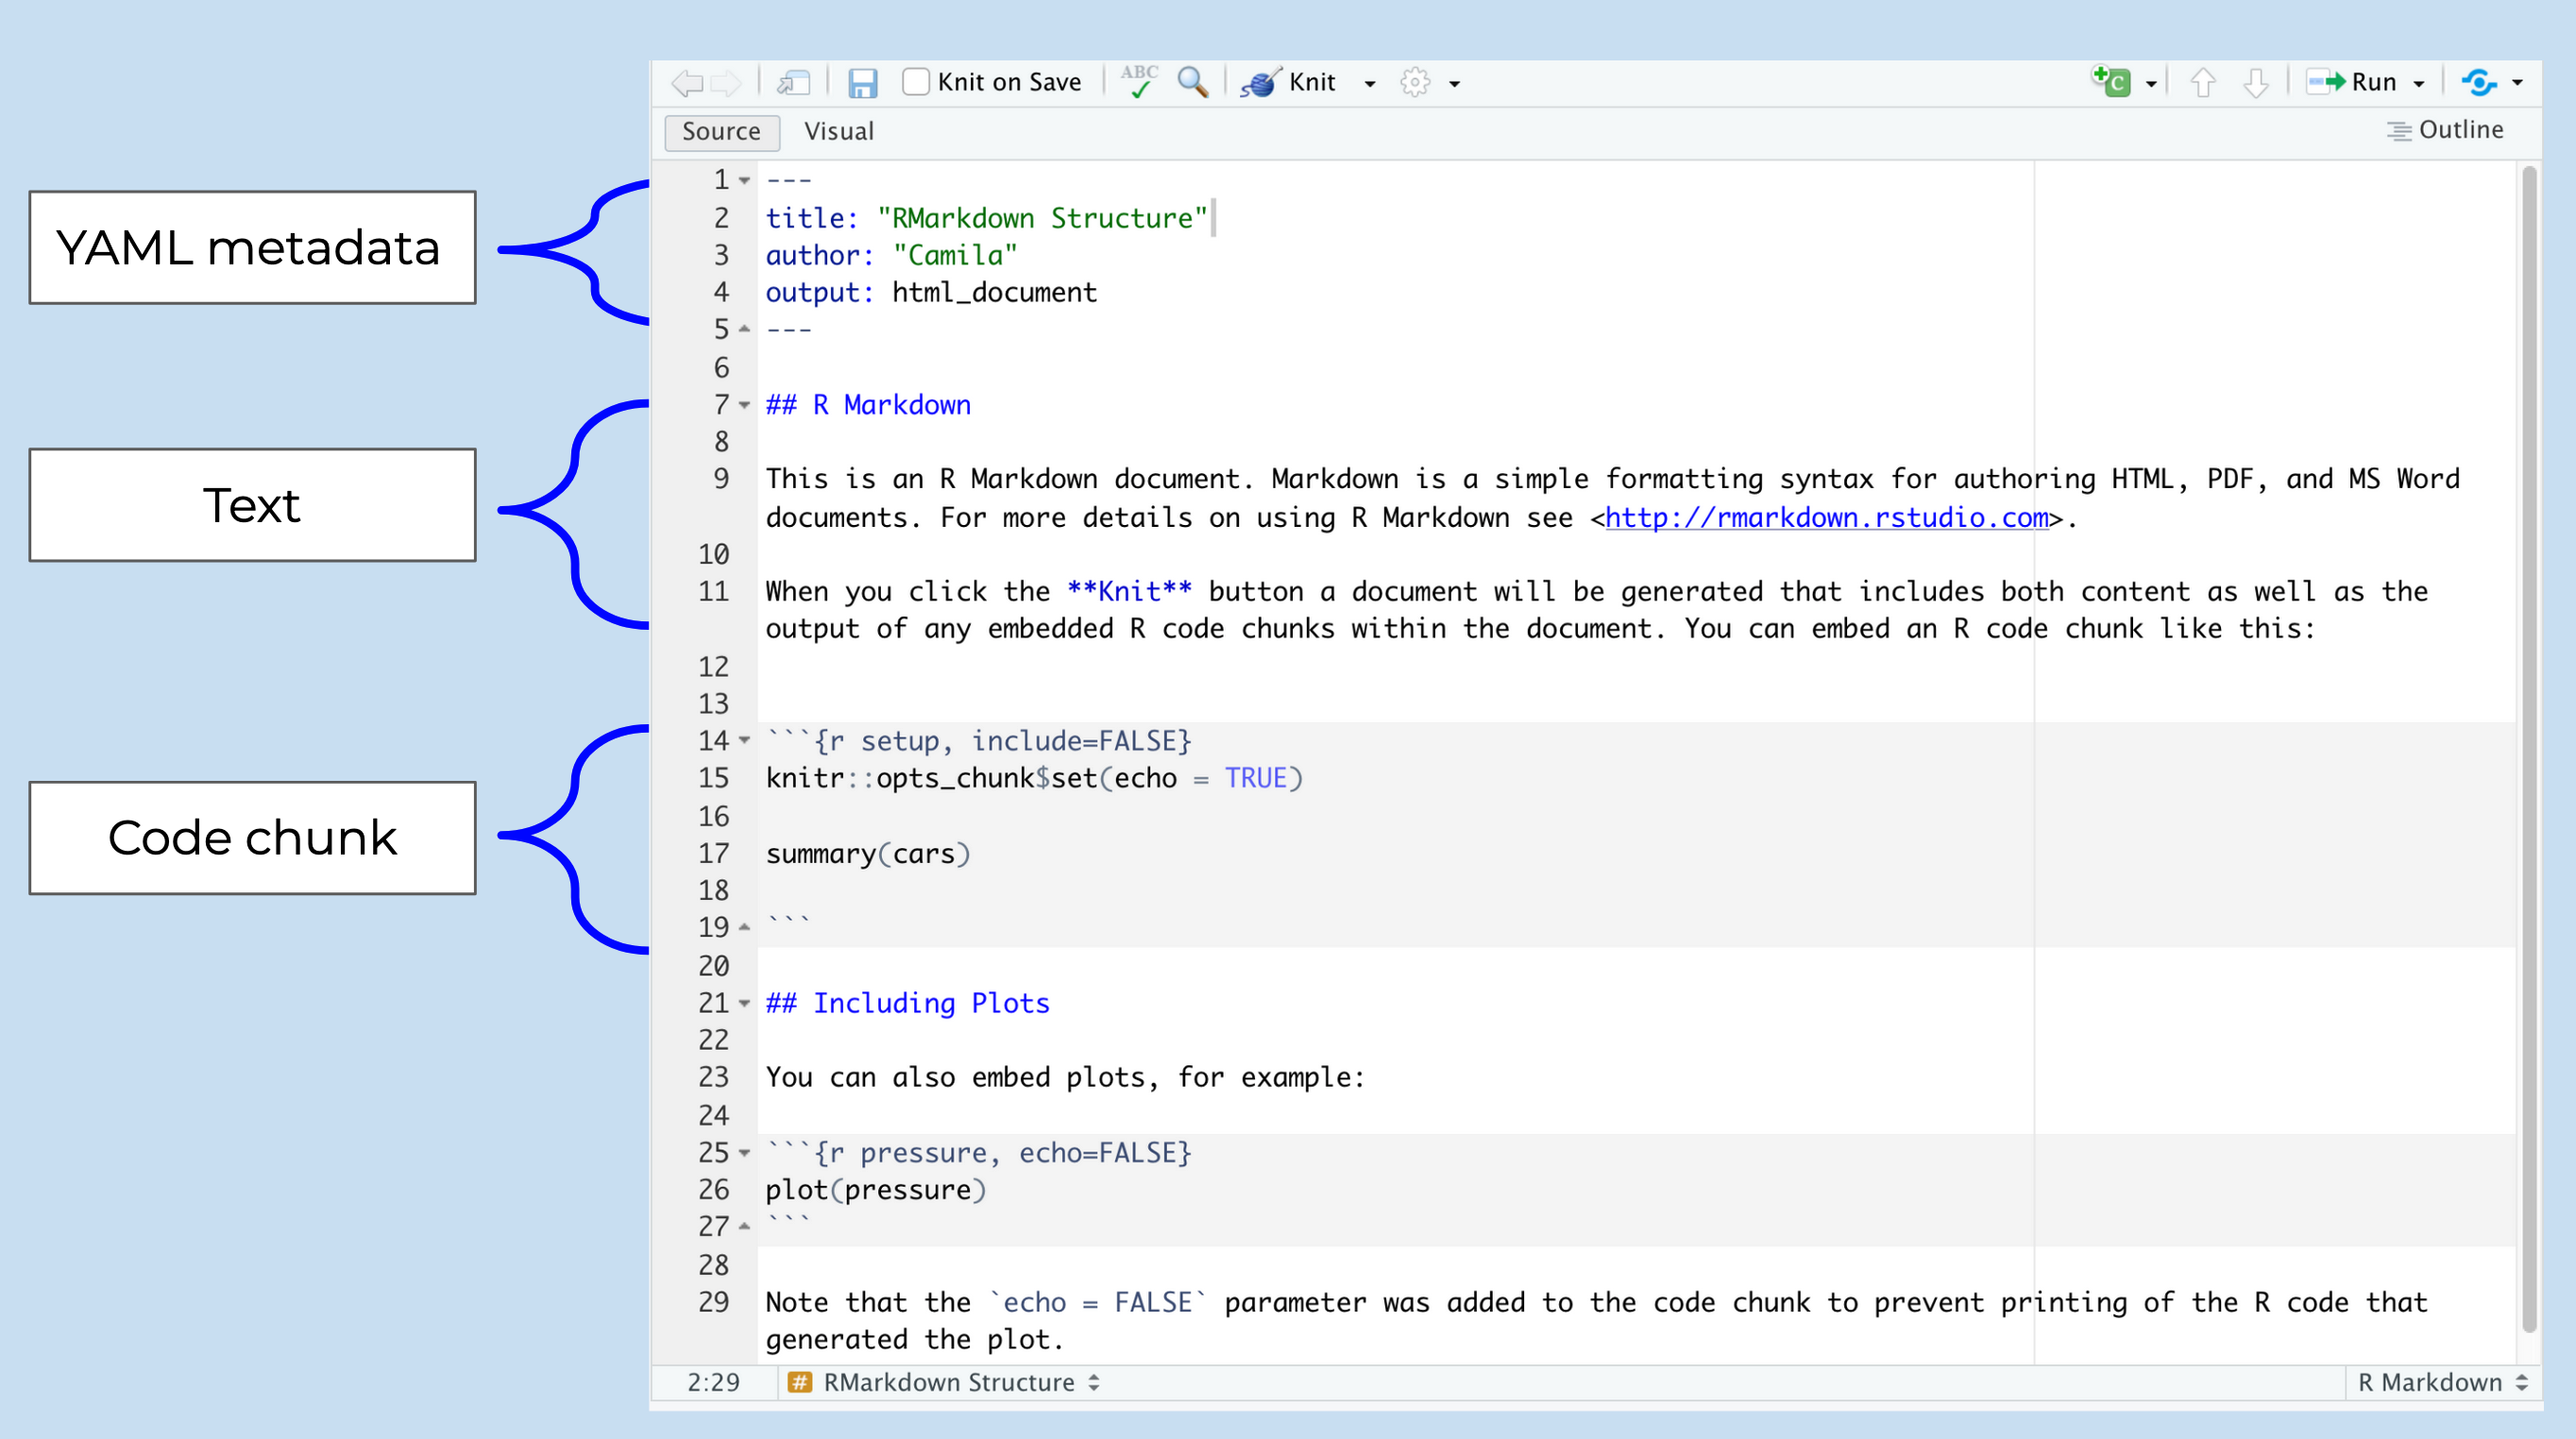Screen dimensions: 2576x1439
Task: Click fold arrow at line 27
Action: (x=744, y=1227)
